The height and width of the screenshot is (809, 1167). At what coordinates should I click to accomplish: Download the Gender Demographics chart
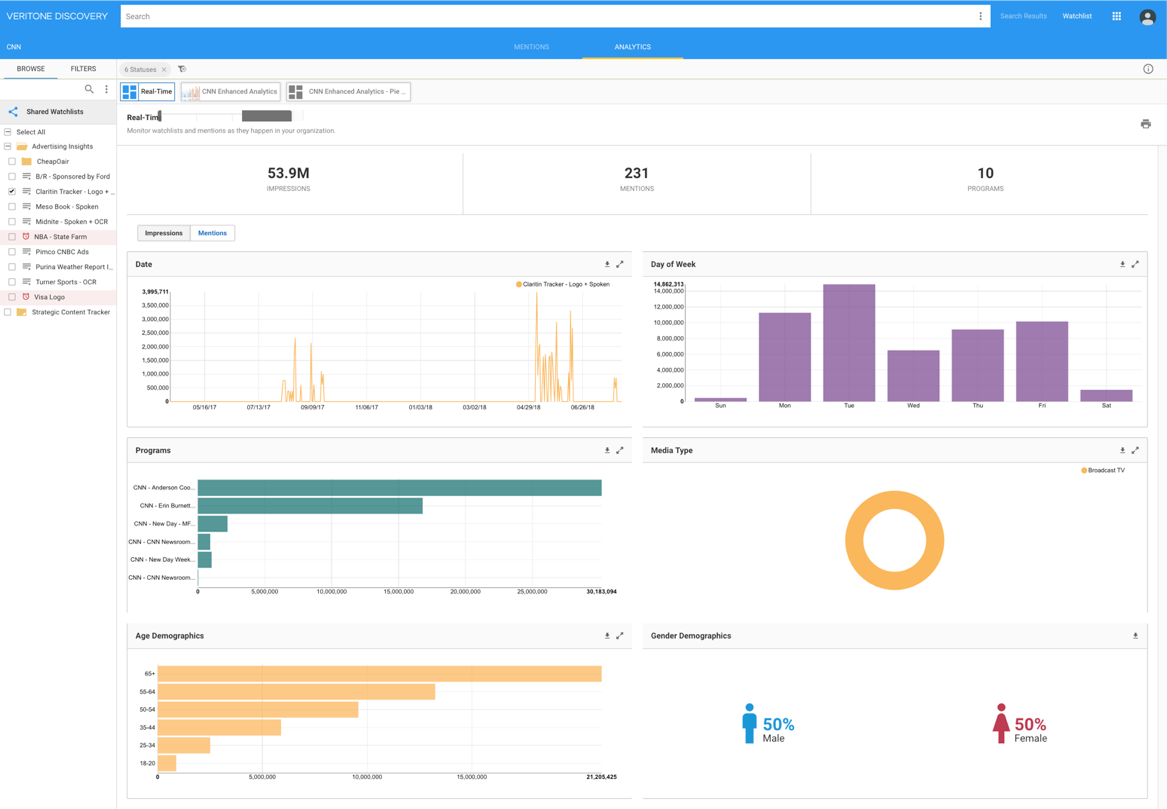coord(1135,636)
